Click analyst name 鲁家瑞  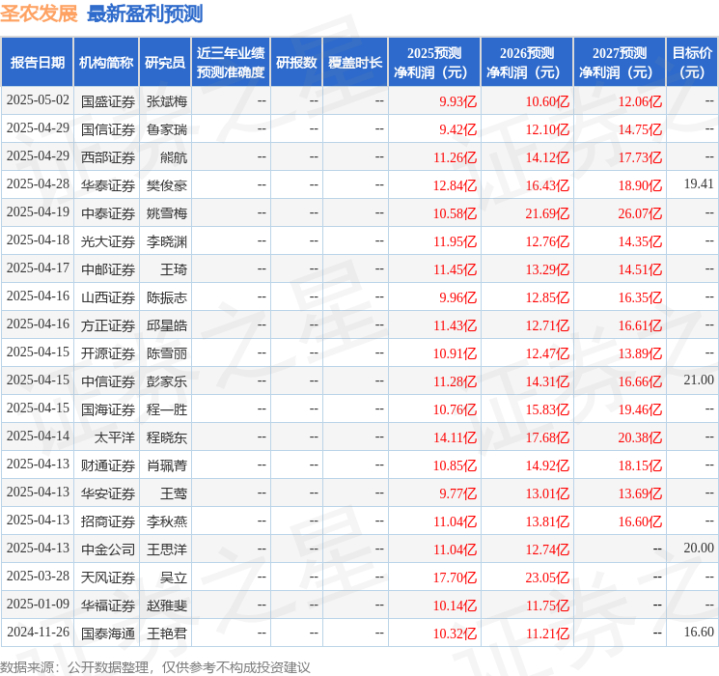pos(166,129)
